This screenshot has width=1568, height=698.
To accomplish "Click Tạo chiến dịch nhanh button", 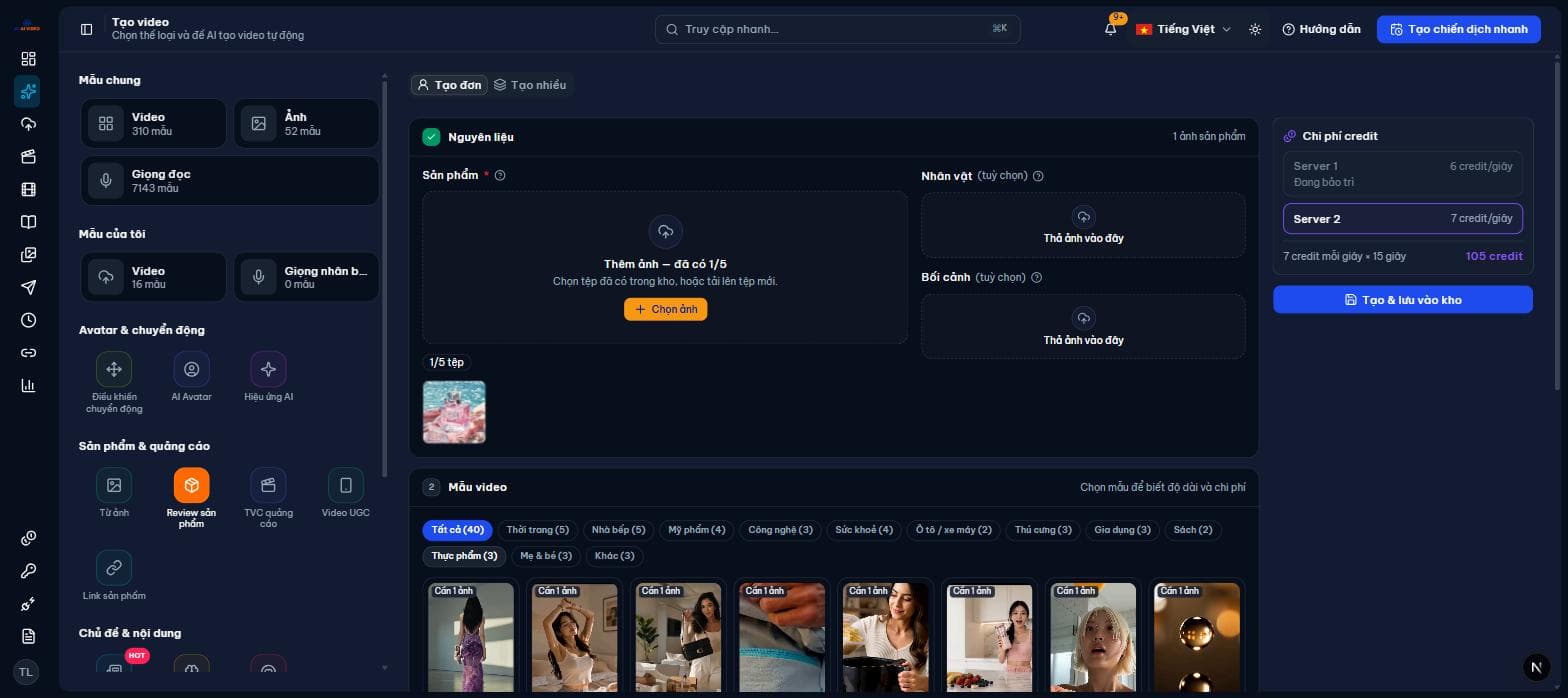I will pos(1458,29).
